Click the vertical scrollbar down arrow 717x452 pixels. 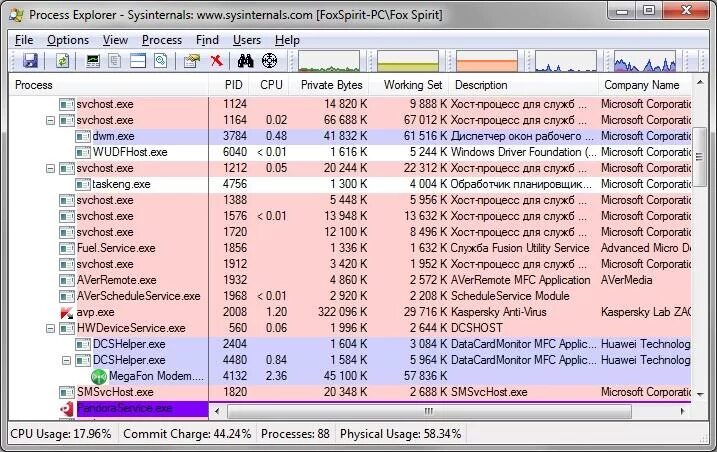700,394
